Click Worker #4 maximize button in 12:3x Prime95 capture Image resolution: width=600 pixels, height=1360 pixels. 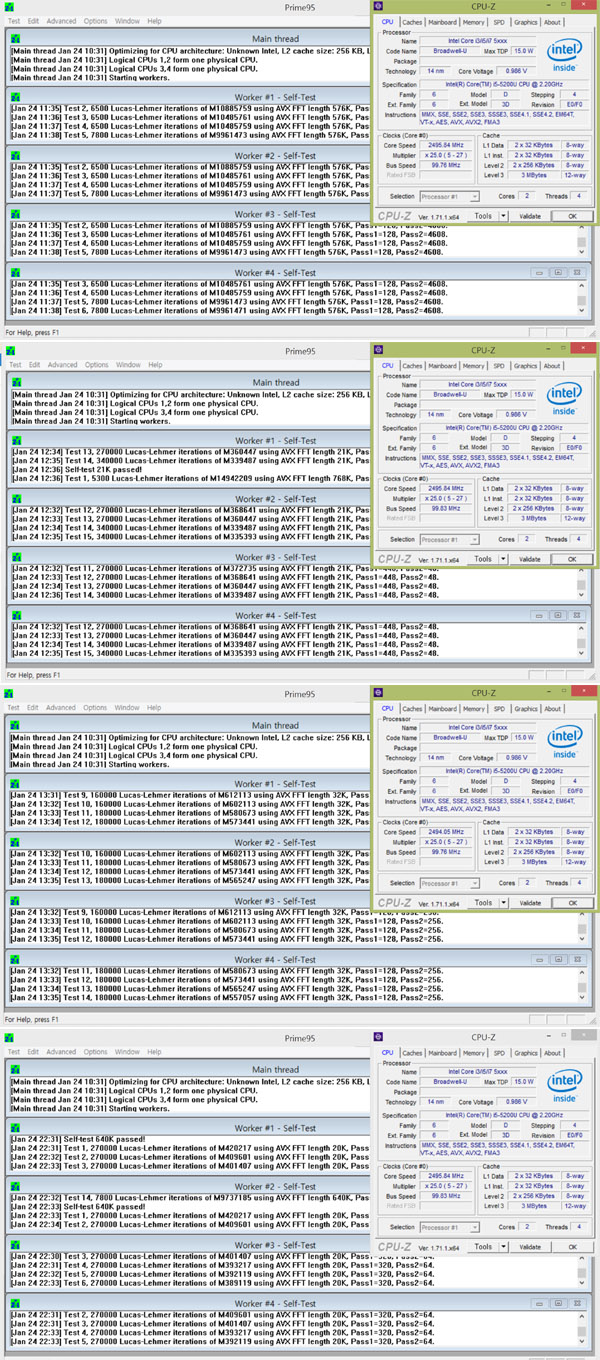[558, 616]
